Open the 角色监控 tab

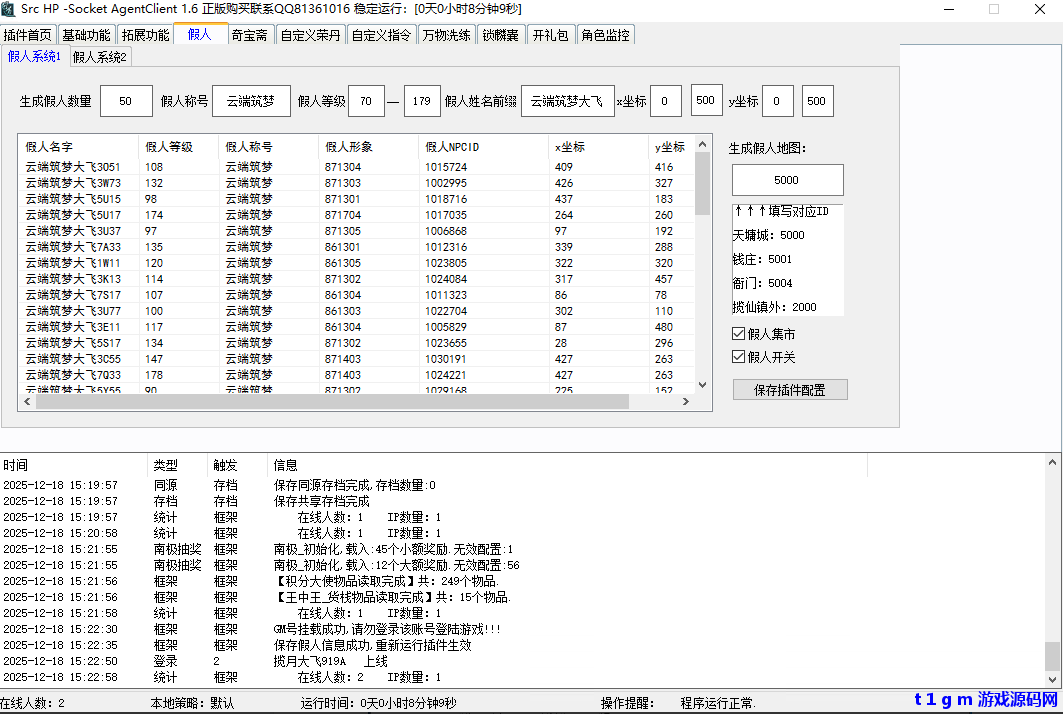point(605,33)
